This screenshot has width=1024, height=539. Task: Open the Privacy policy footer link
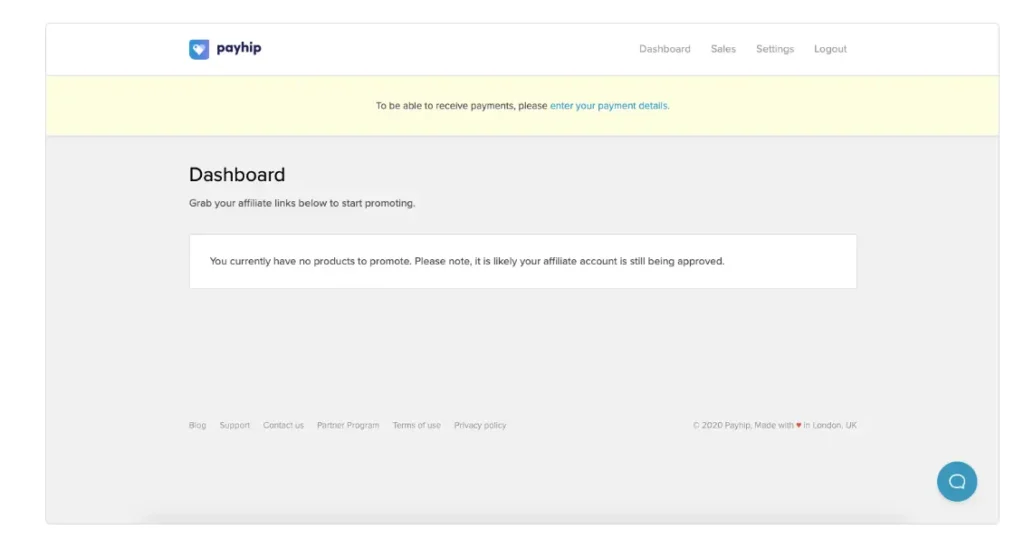point(480,426)
